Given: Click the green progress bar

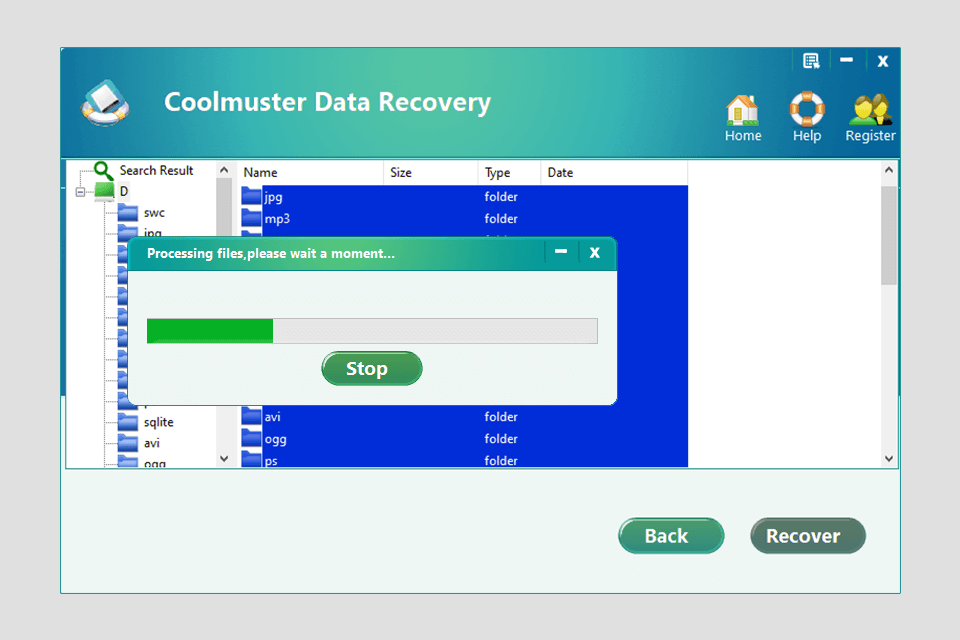Looking at the screenshot, I should click(209, 330).
